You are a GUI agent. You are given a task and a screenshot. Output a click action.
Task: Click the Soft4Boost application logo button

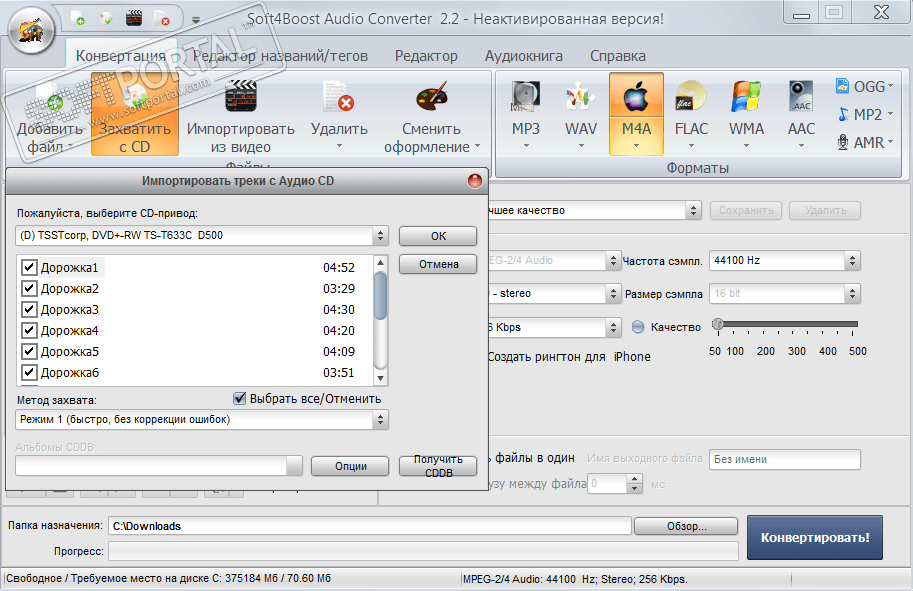click(x=32, y=30)
